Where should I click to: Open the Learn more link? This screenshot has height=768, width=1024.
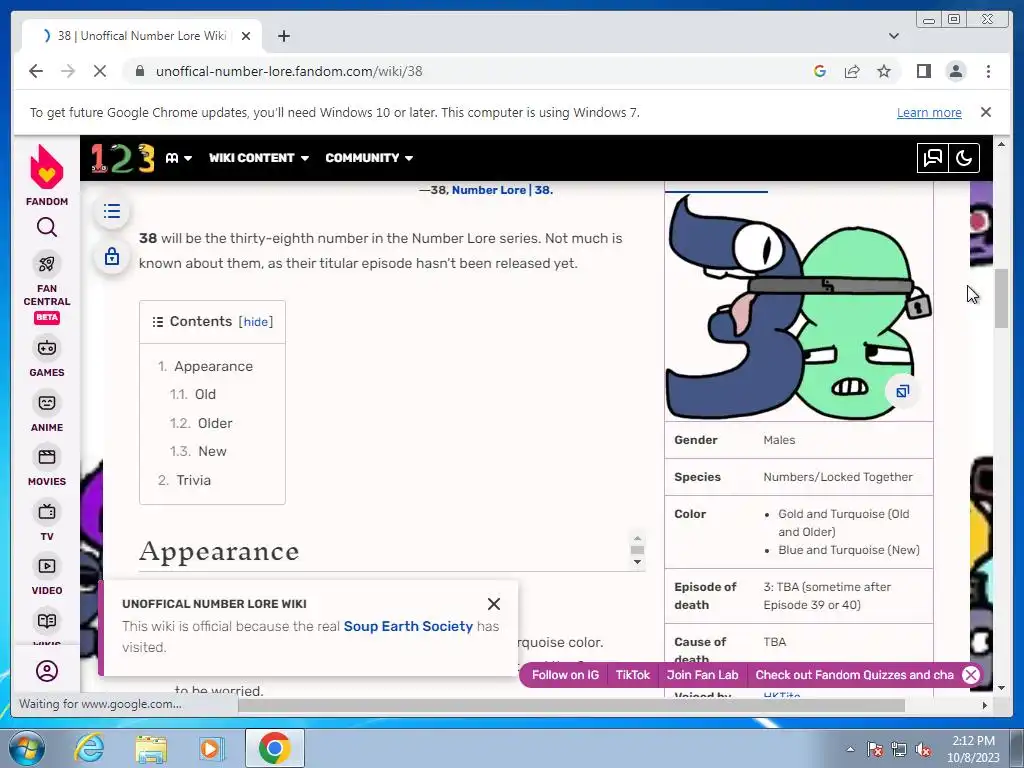[929, 112]
